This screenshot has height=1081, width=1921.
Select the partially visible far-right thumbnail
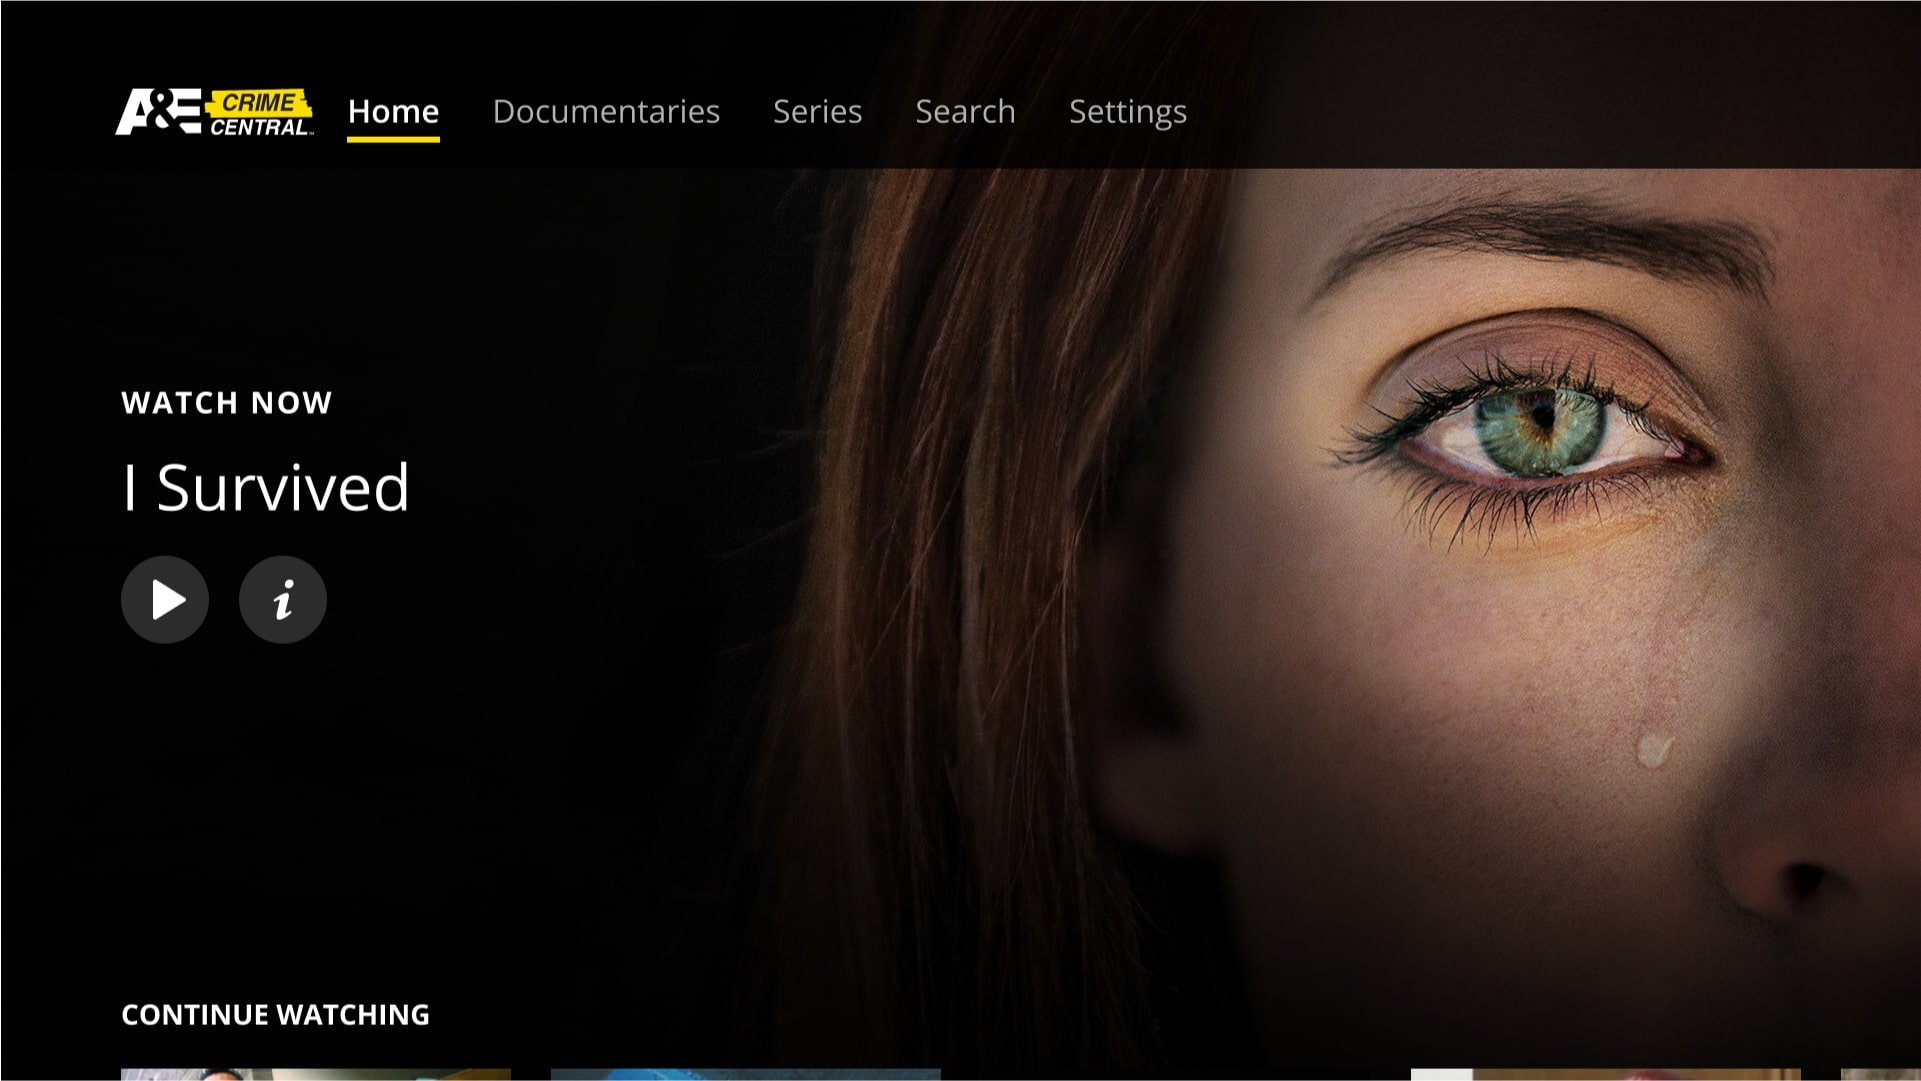point(1880,1074)
